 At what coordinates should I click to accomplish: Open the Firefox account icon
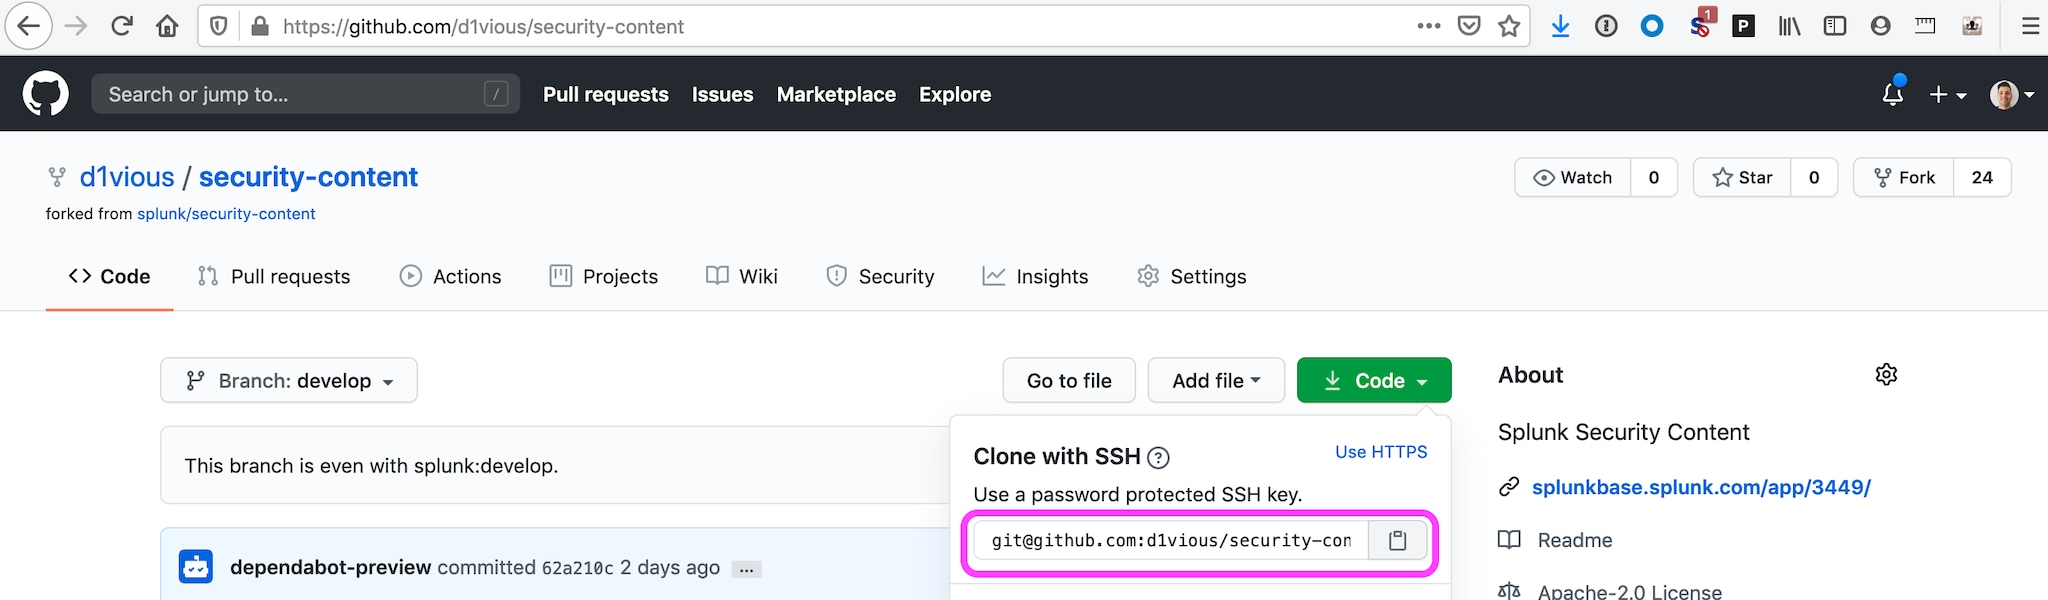tap(1880, 26)
